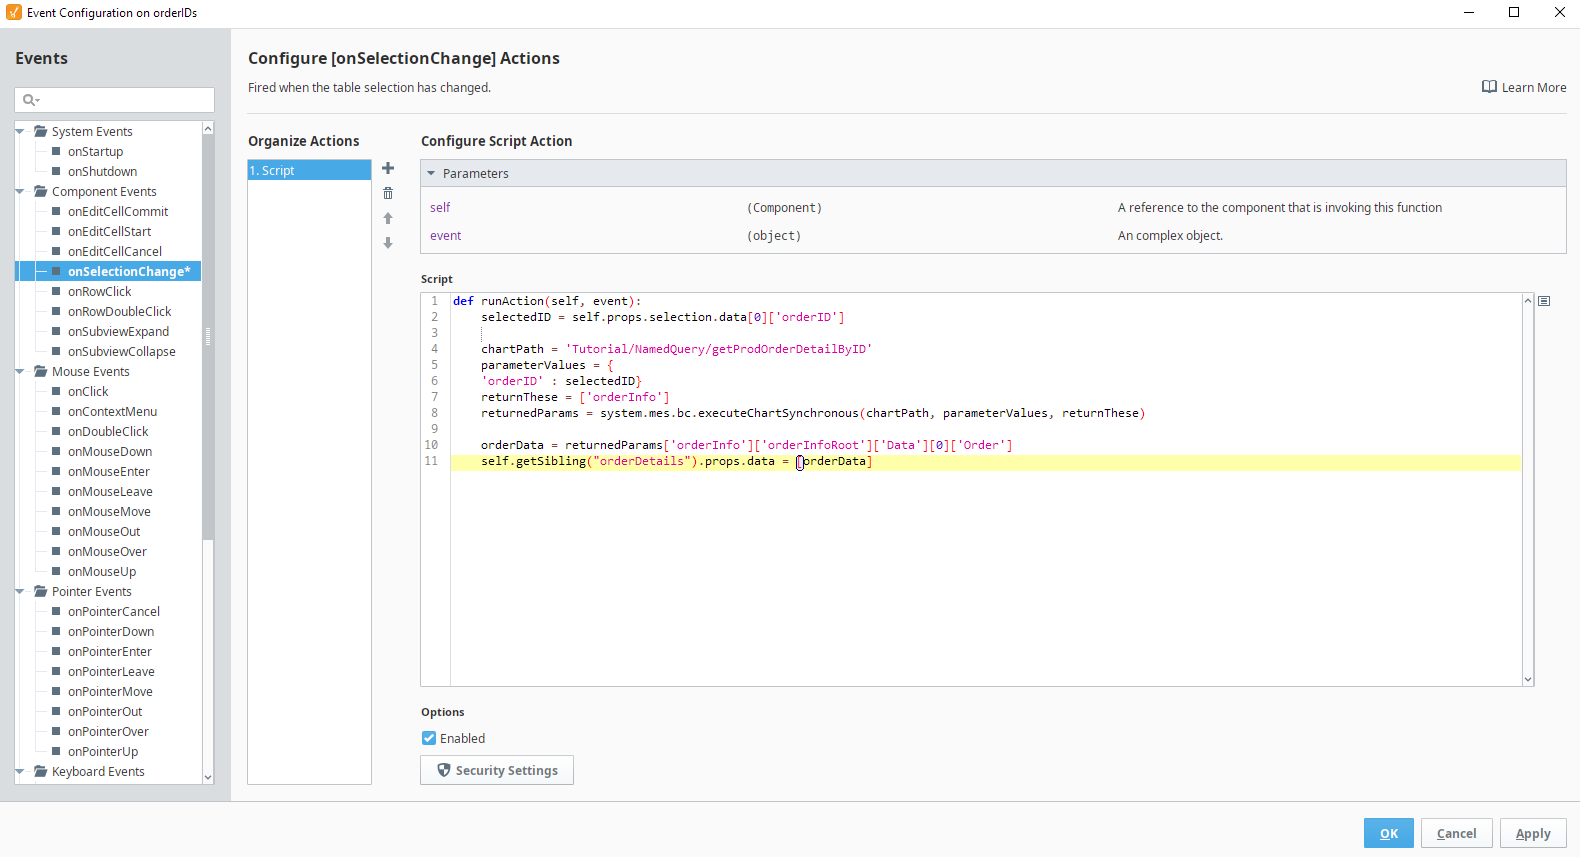Click the script editor side panel icon
This screenshot has height=857, width=1580.
(1544, 301)
